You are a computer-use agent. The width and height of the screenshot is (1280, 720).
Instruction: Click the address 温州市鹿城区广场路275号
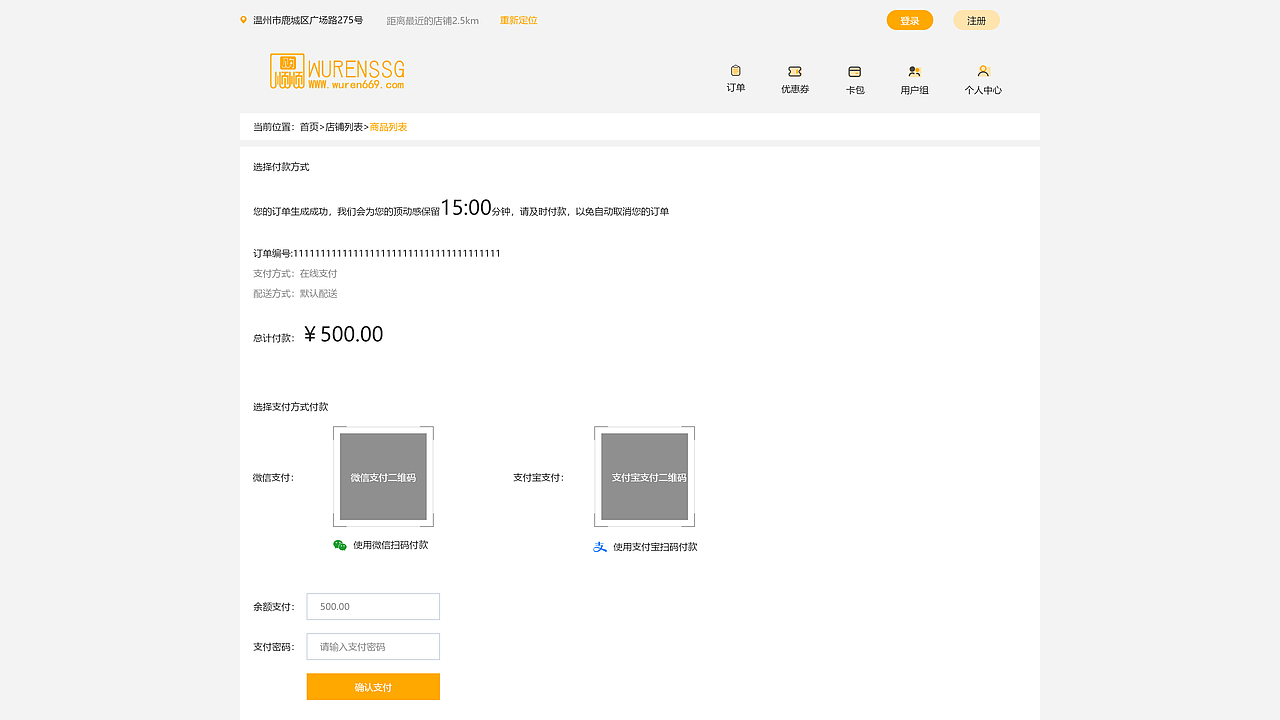(308, 20)
